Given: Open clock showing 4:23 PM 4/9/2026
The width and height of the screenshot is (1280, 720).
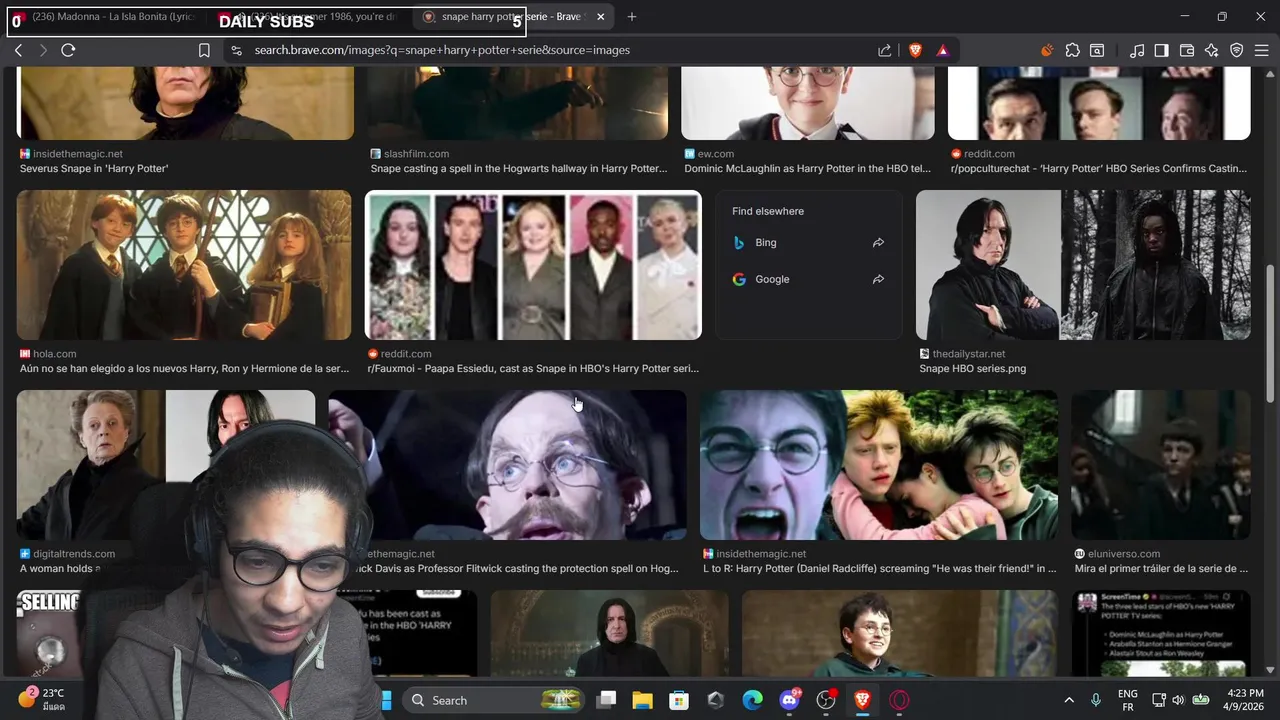Looking at the screenshot, I should [1244, 700].
